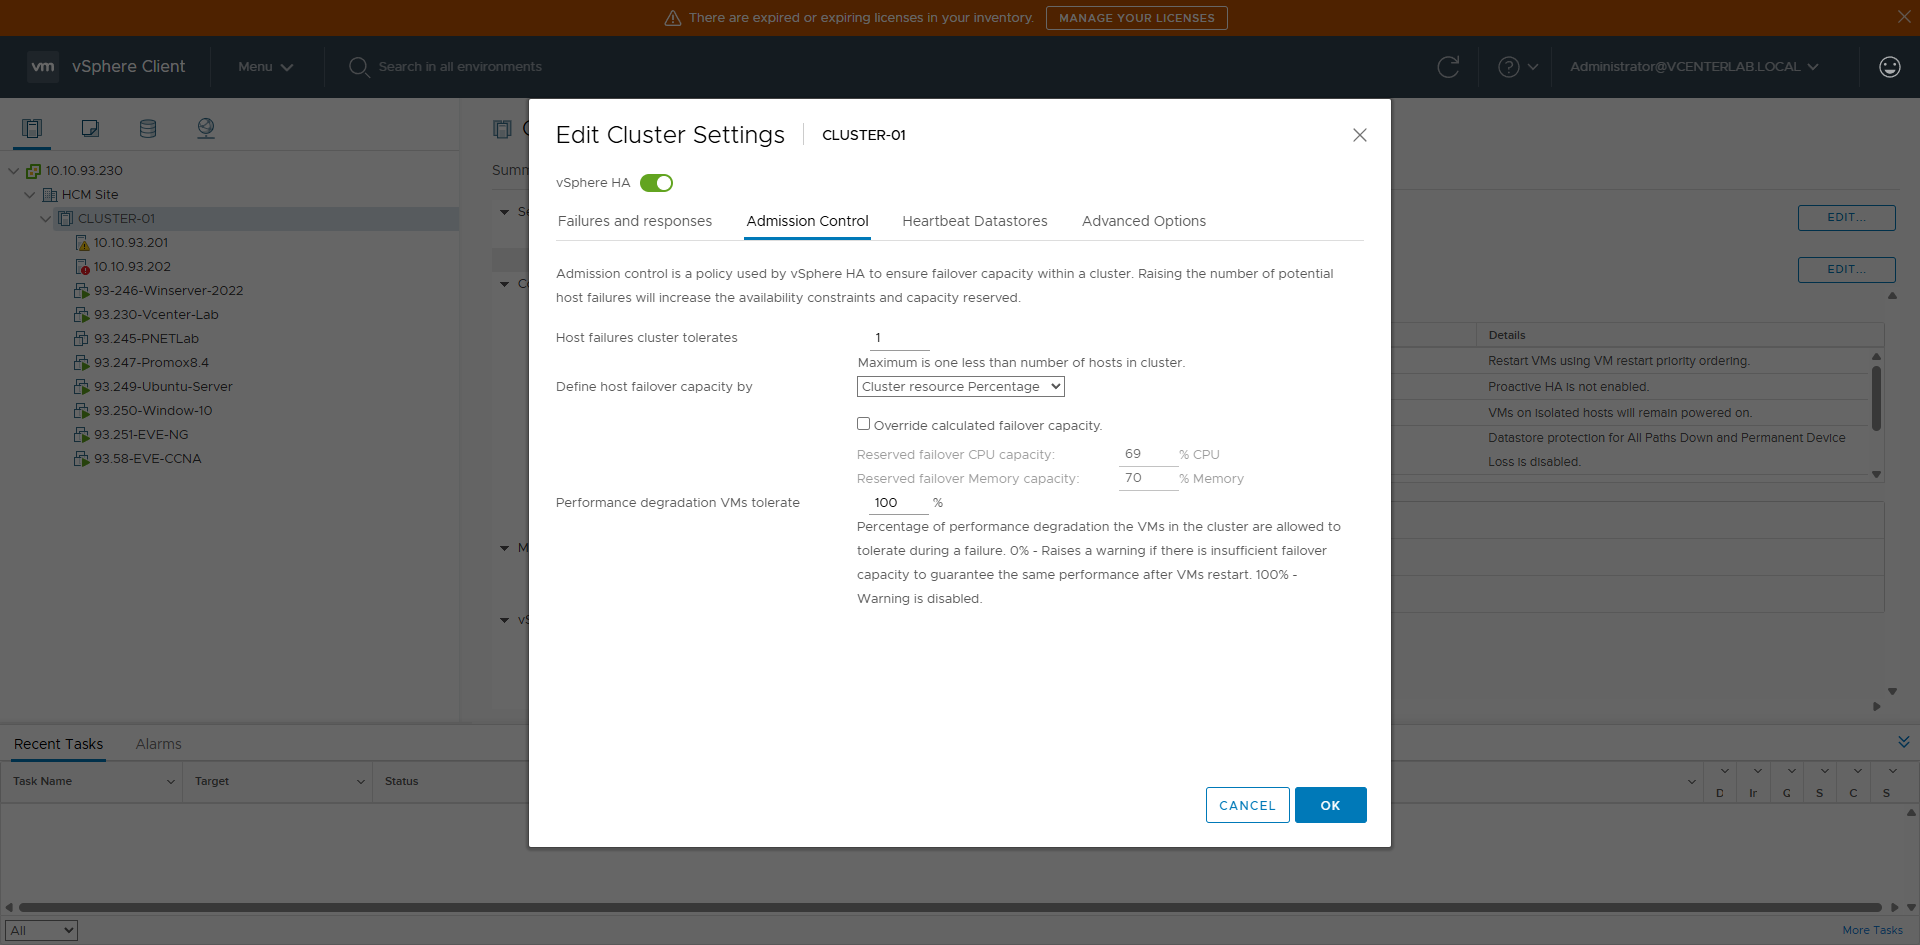
Task: Click the search magnifier in the top bar
Action: pyautogui.click(x=359, y=67)
